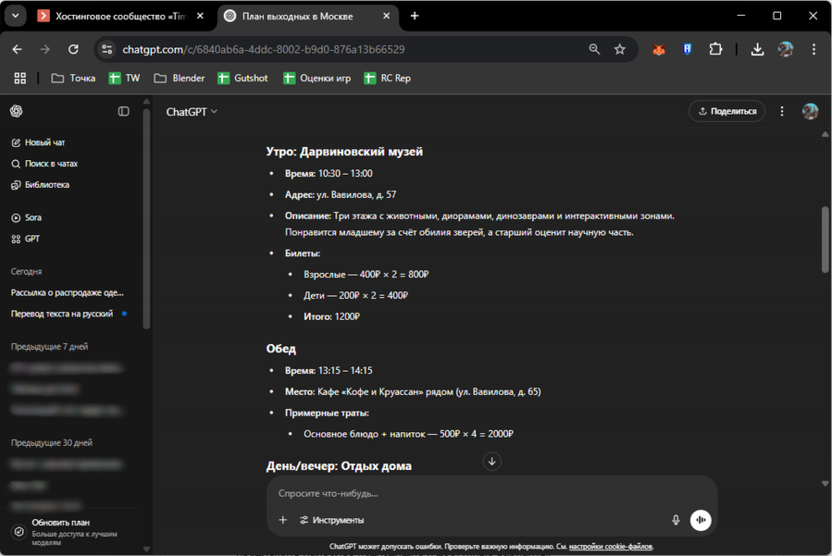Click the Поделиться share button
Image resolution: width=832 pixels, height=556 pixels.
(727, 111)
